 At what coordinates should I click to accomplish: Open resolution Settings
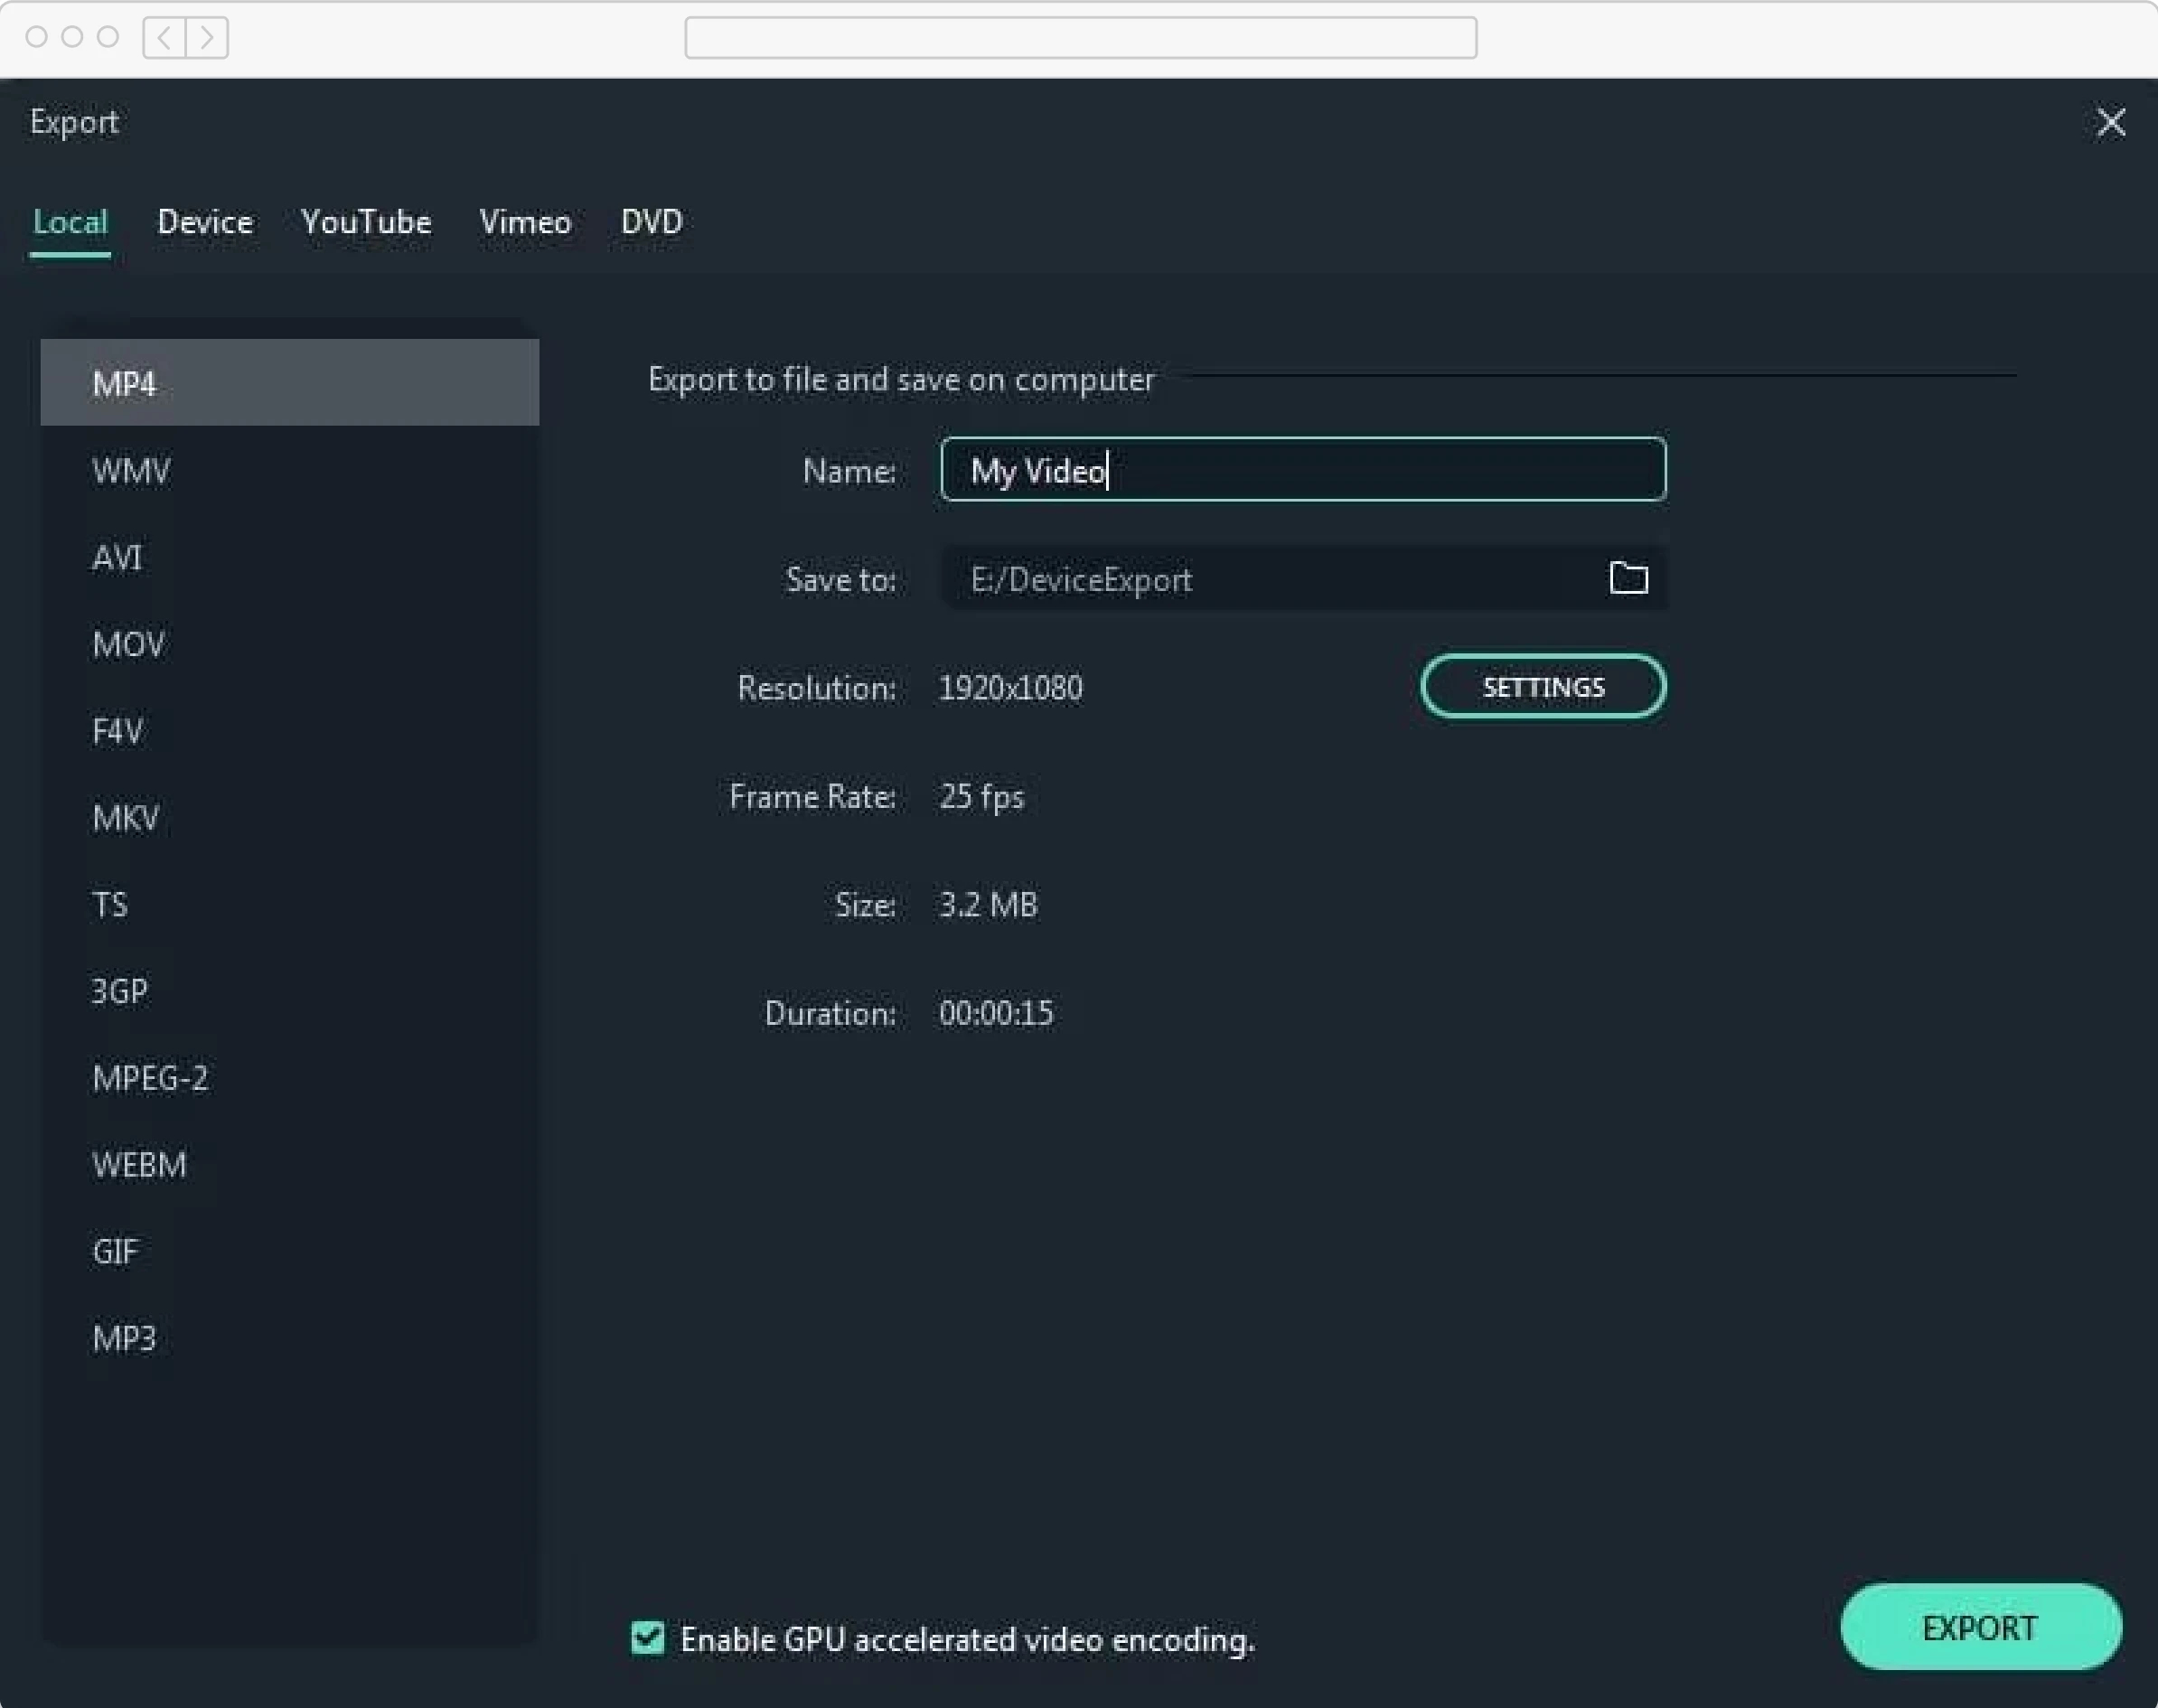[1543, 686]
